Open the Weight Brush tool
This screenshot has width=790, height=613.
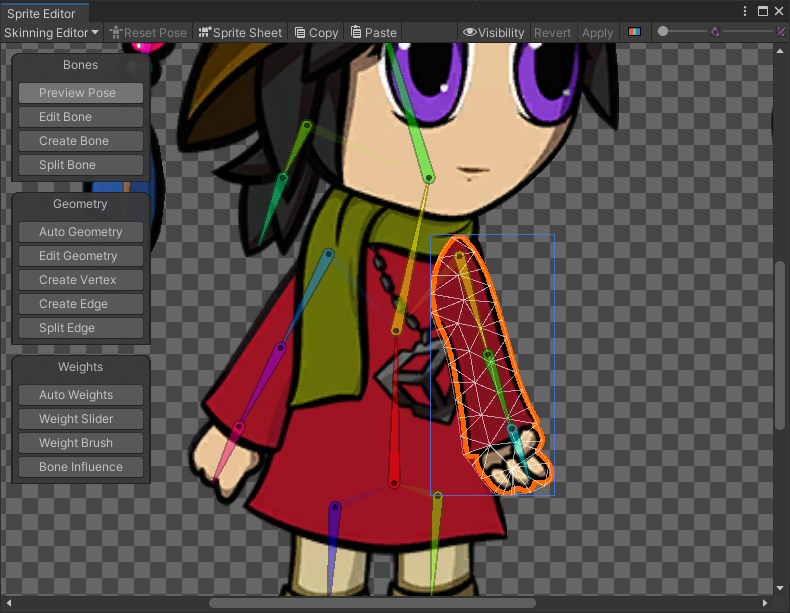[80, 443]
